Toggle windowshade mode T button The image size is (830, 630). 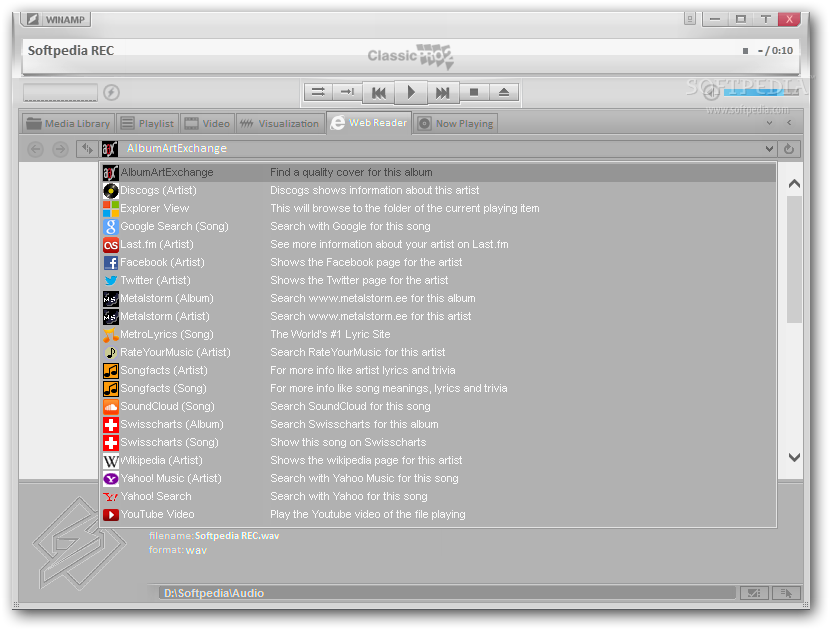[765, 19]
